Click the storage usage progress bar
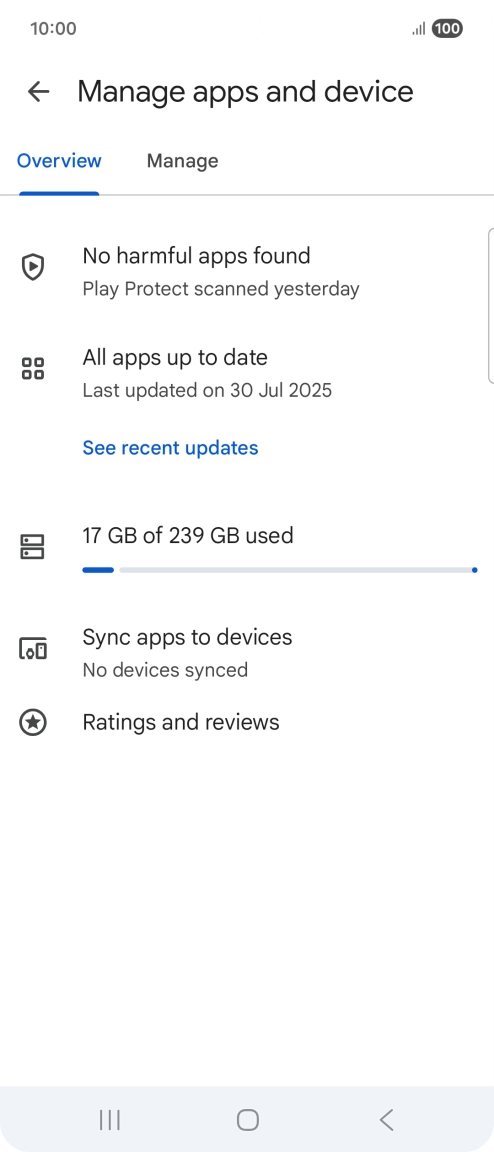This screenshot has width=494, height=1152. pos(279,570)
